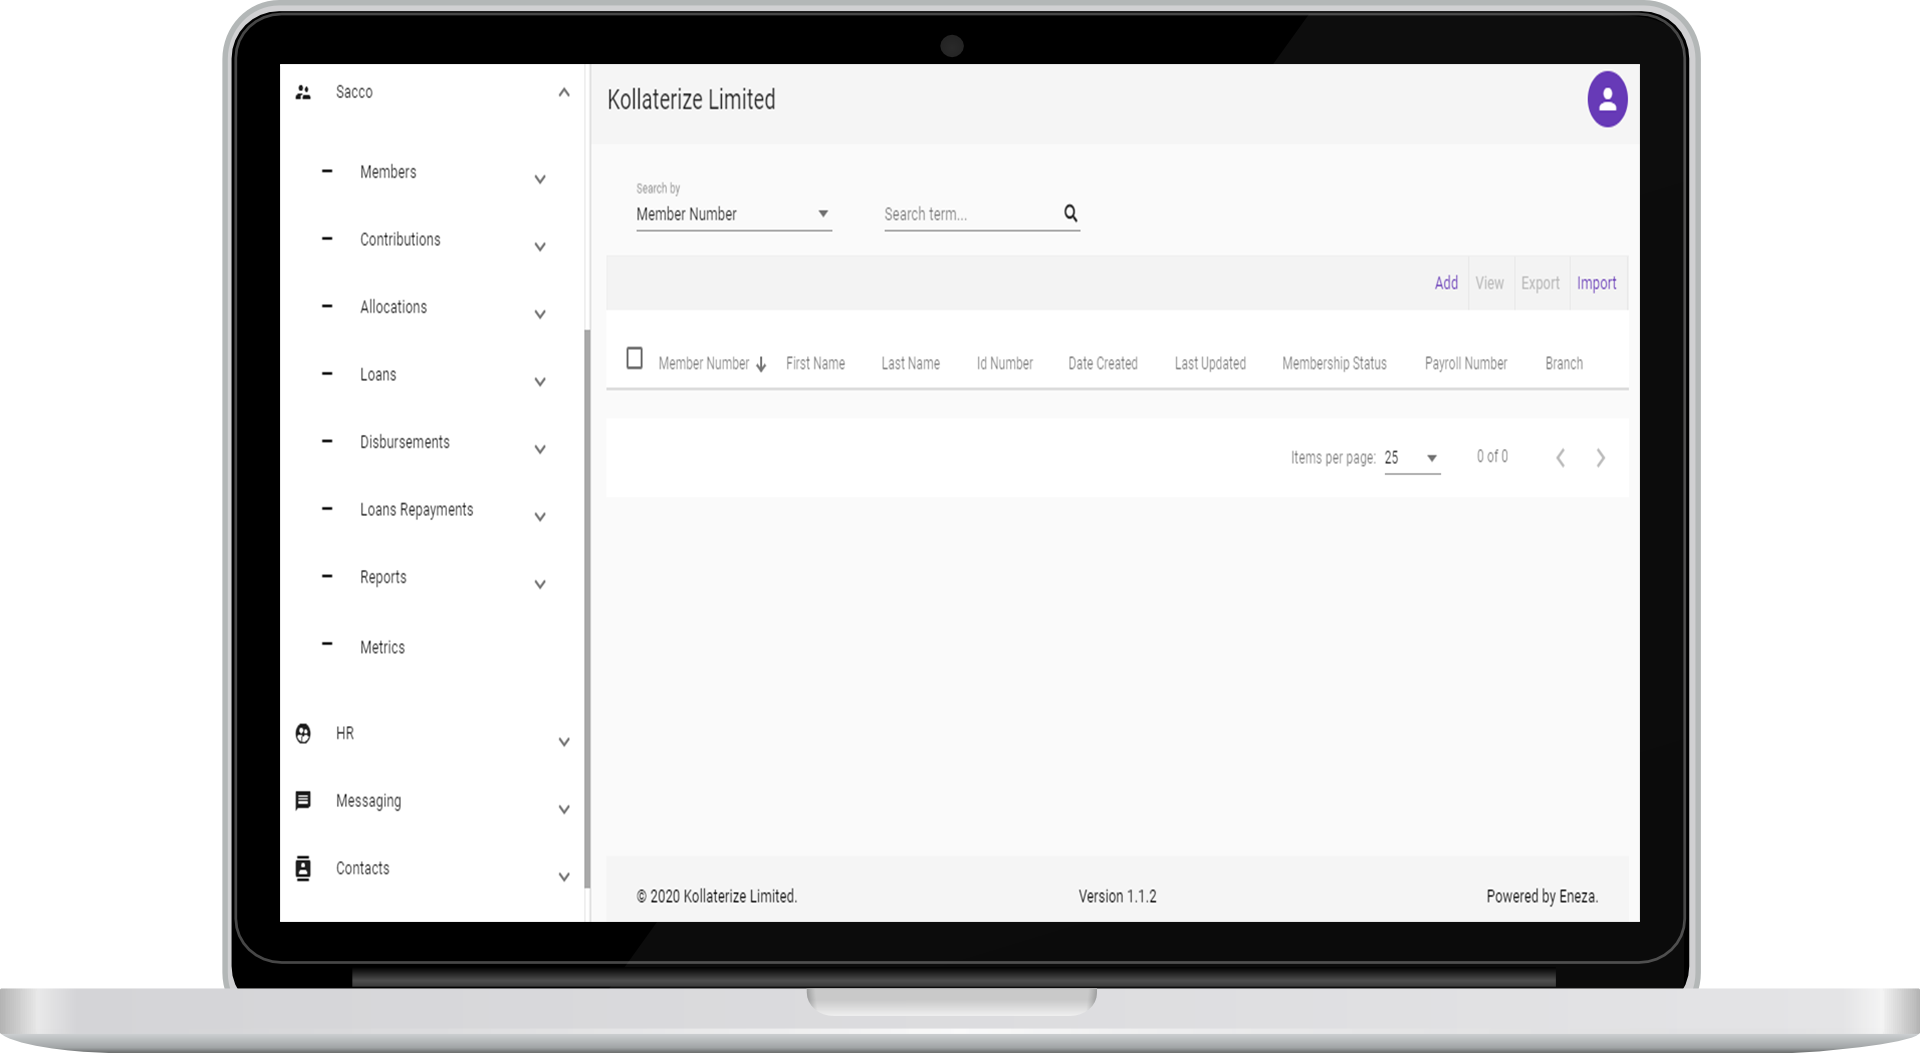This screenshot has height=1053, width=1920.
Task: Click the 0 of 0 pagination text
Action: coord(1492,457)
